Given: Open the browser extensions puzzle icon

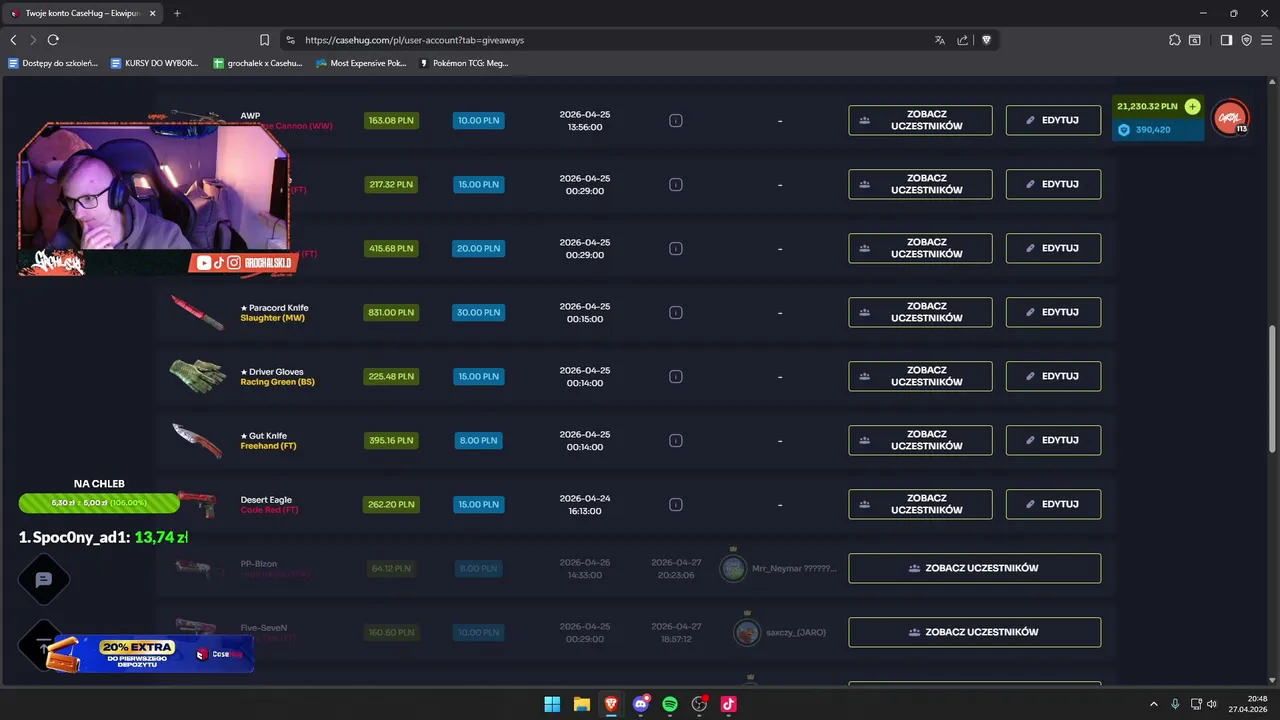Looking at the screenshot, I should click(x=1174, y=40).
